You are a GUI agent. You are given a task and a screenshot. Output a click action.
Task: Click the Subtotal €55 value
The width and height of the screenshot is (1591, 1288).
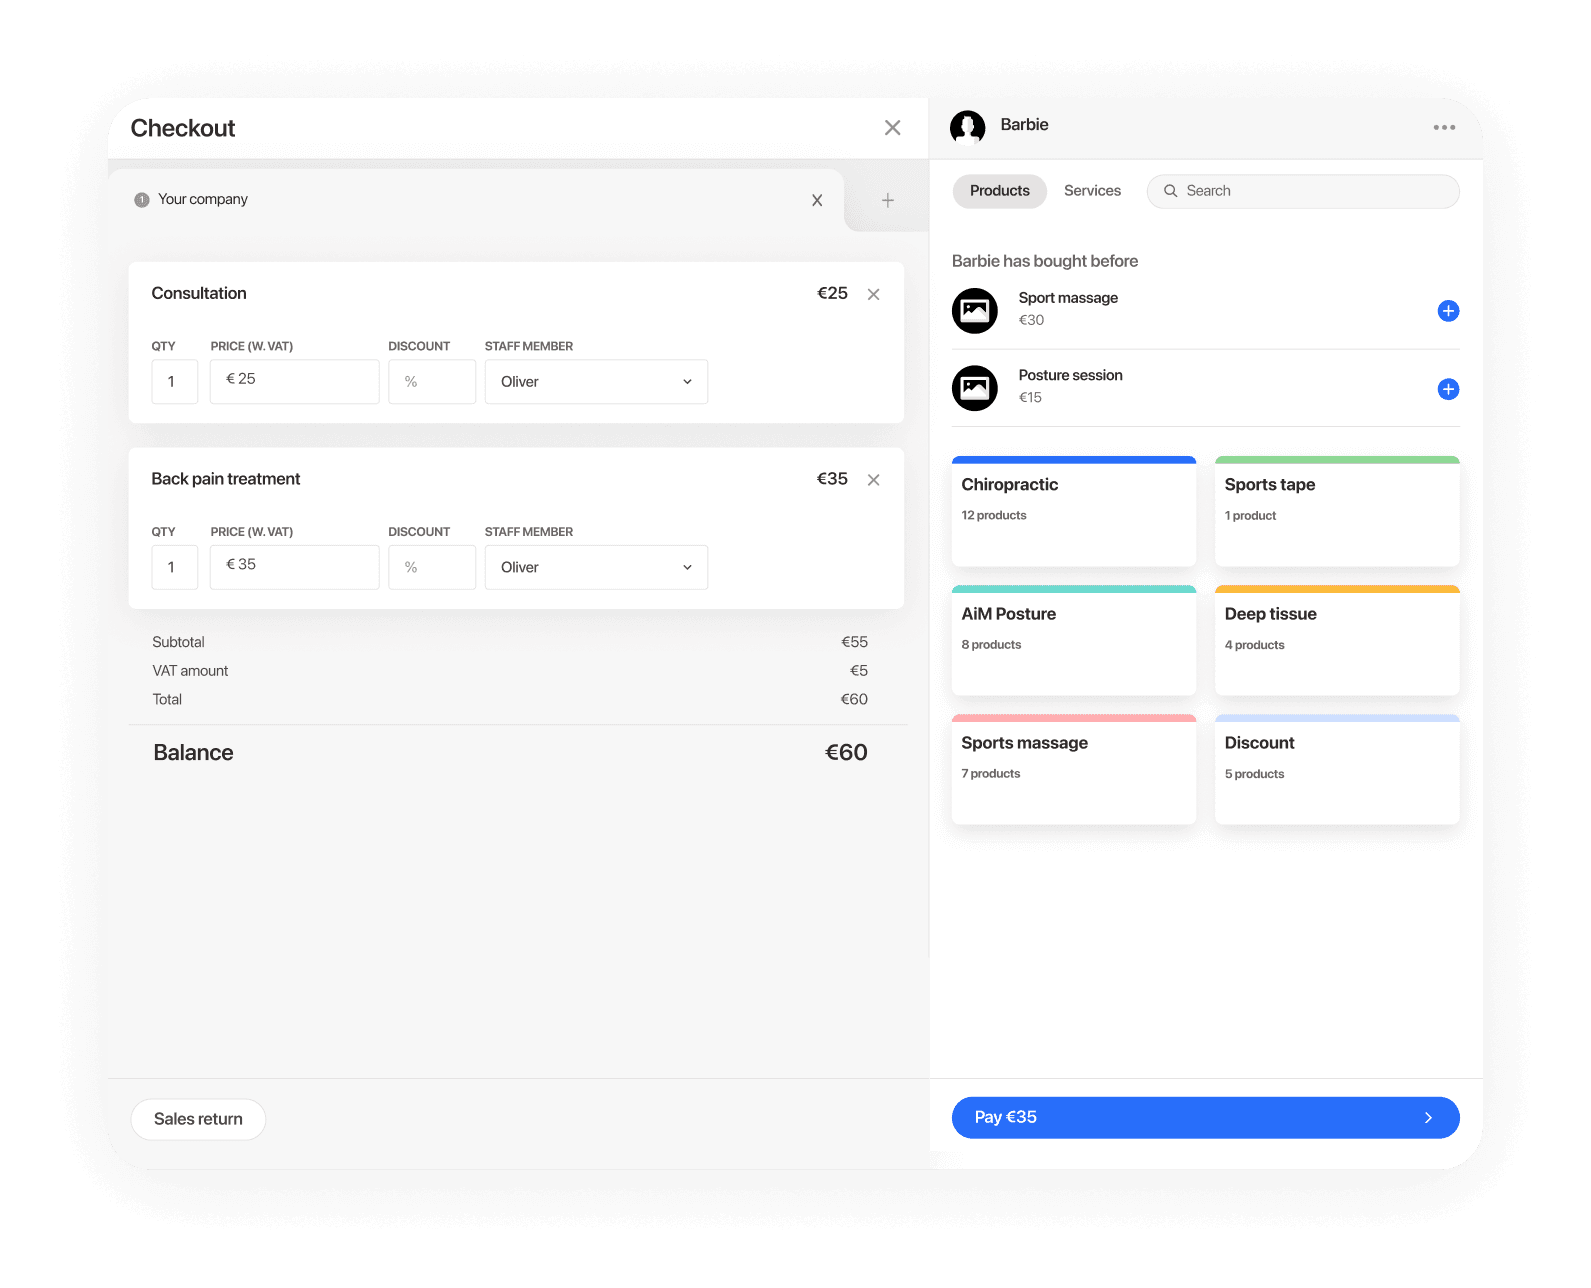pos(854,642)
